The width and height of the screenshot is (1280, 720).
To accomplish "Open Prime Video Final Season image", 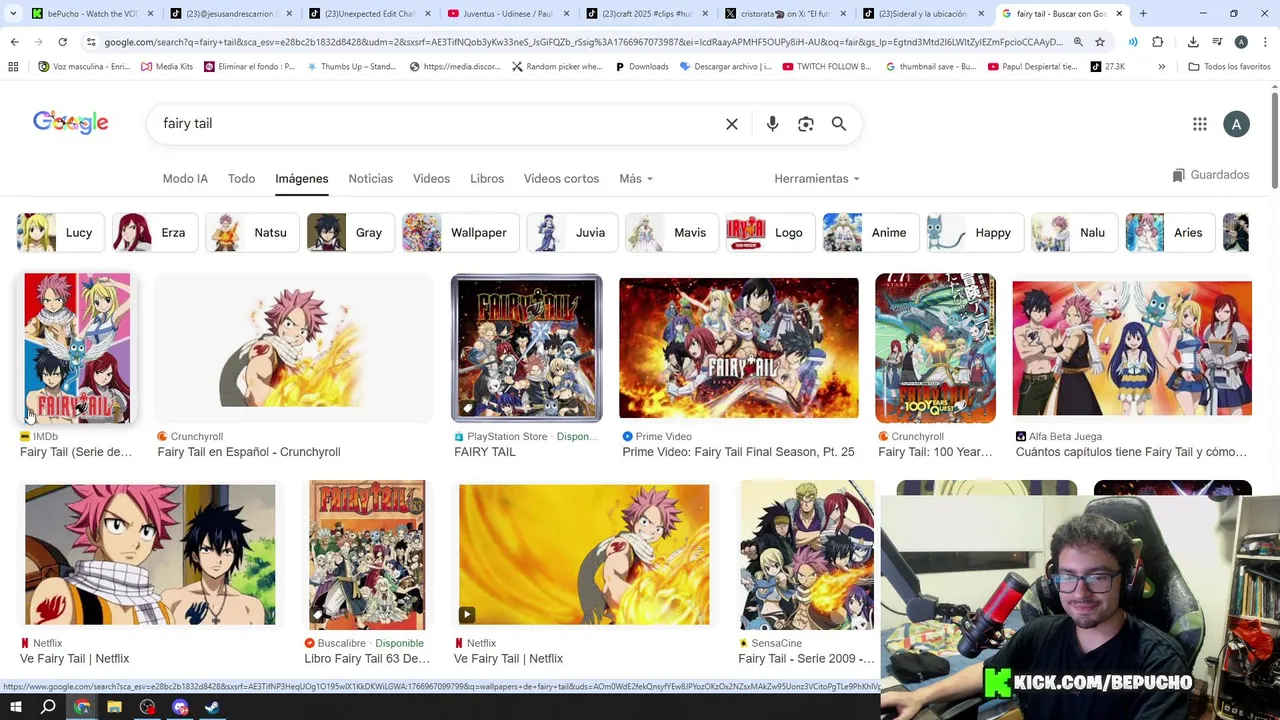I will point(738,348).
